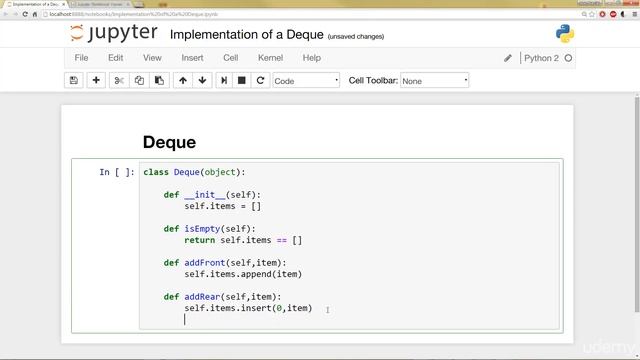Click the Python 2 kernel label
This screenshot has height=360, width=640.
click(541, 58)
